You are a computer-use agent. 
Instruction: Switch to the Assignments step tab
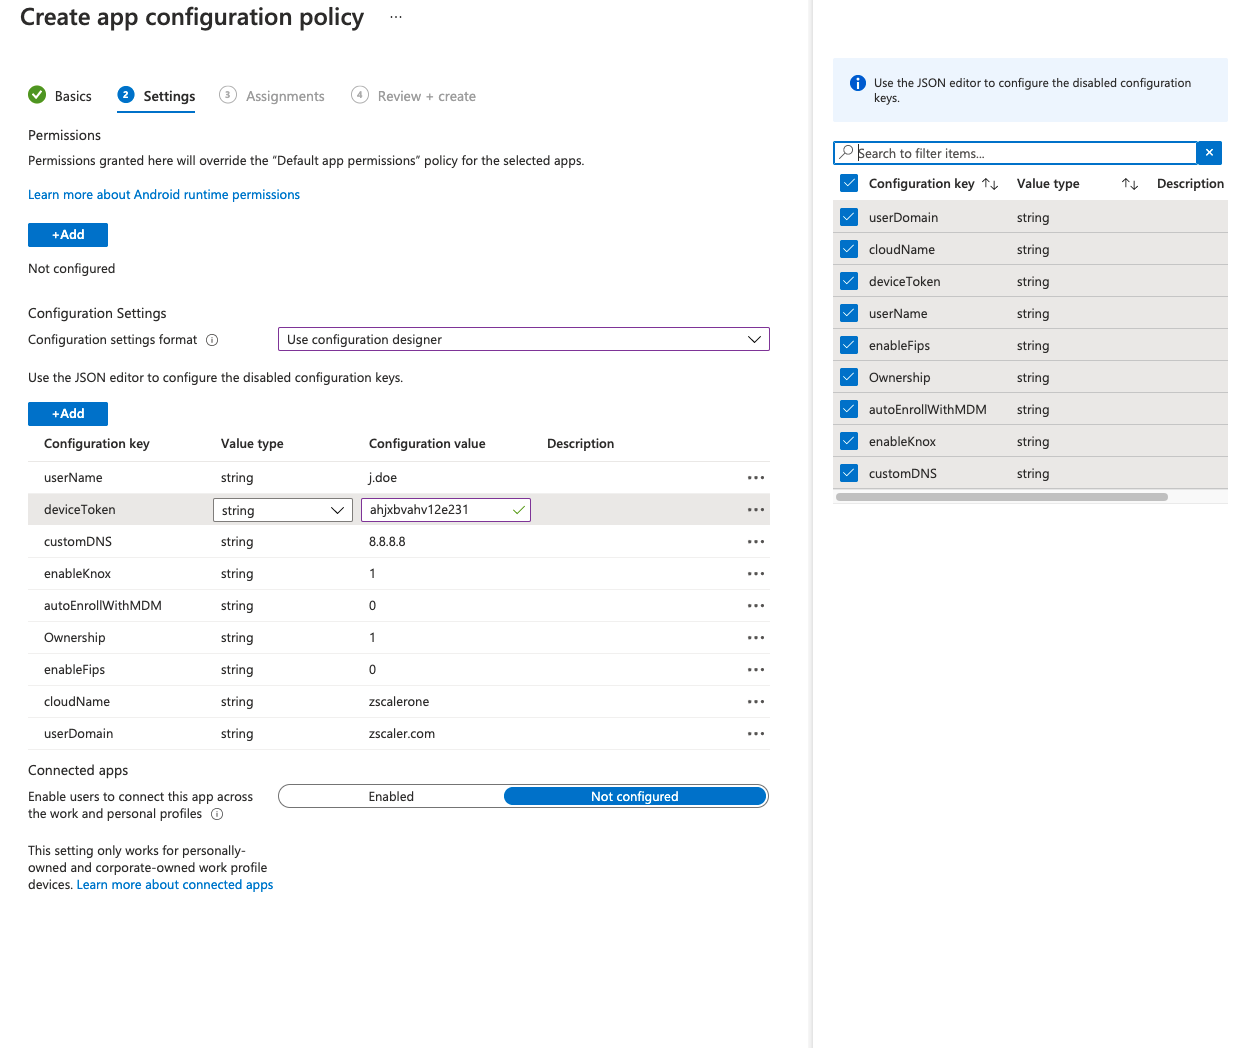click(x=284, y=96)
